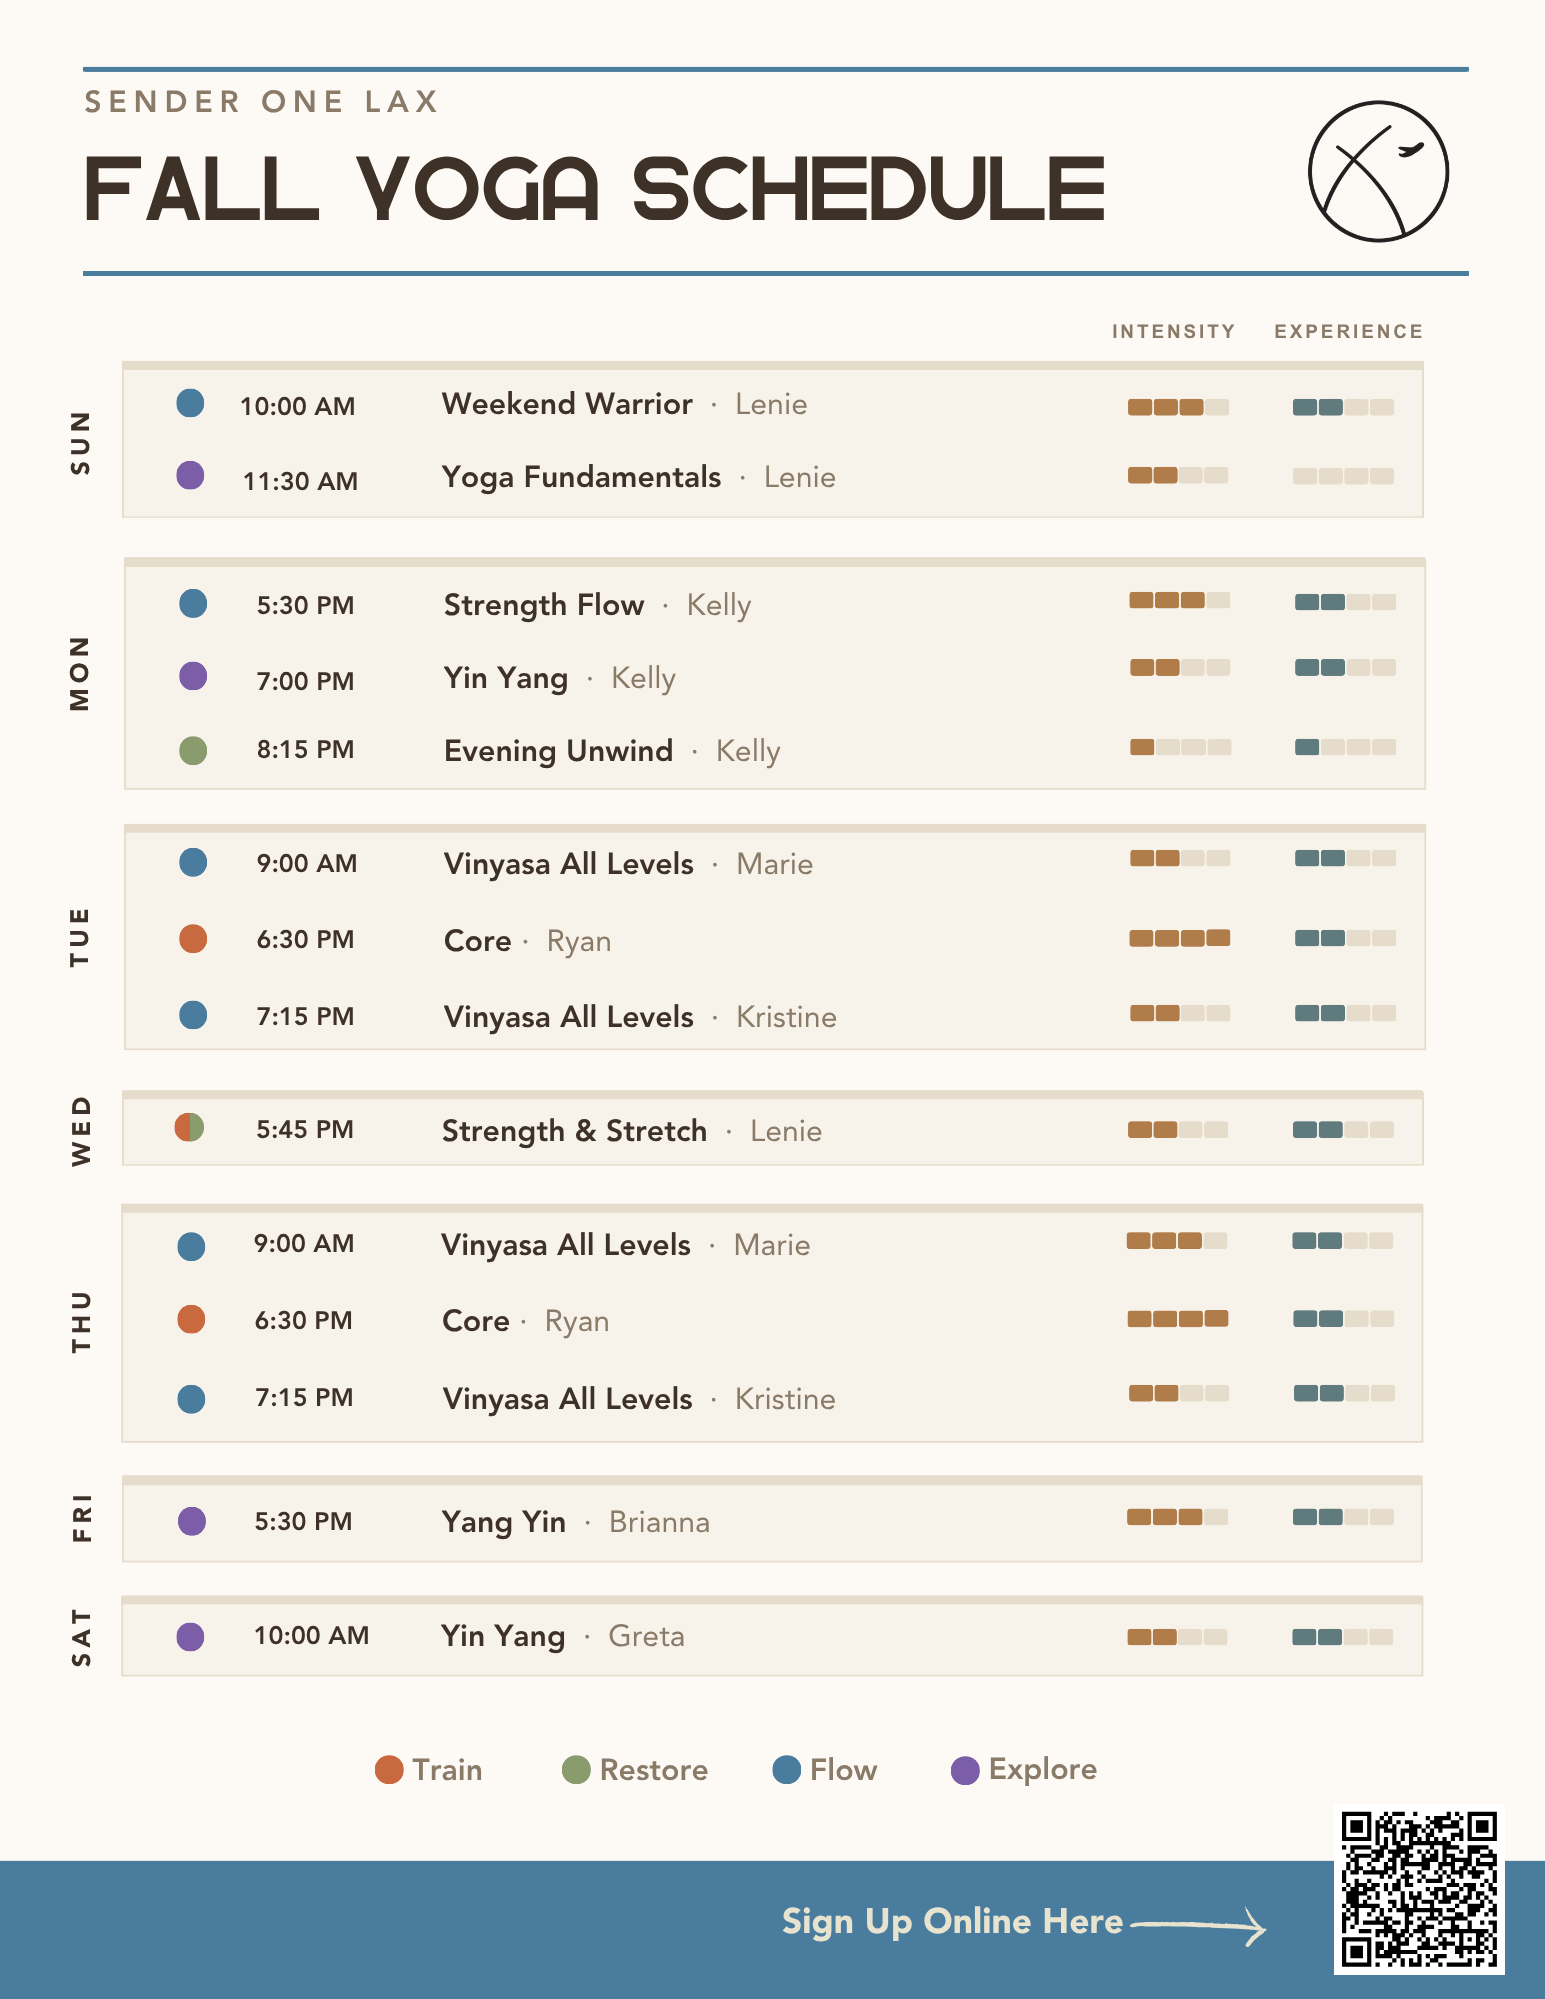This screenshot has width=1545, height=1999.
Task: Click the green dot beside Evening Unwind
Action: tap(193, 750)
